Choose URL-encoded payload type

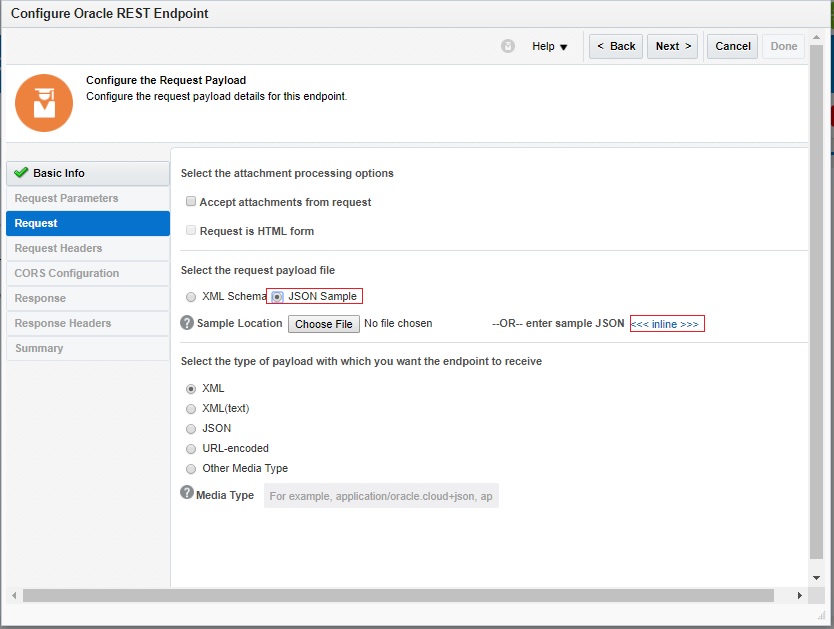pos(191,449)
